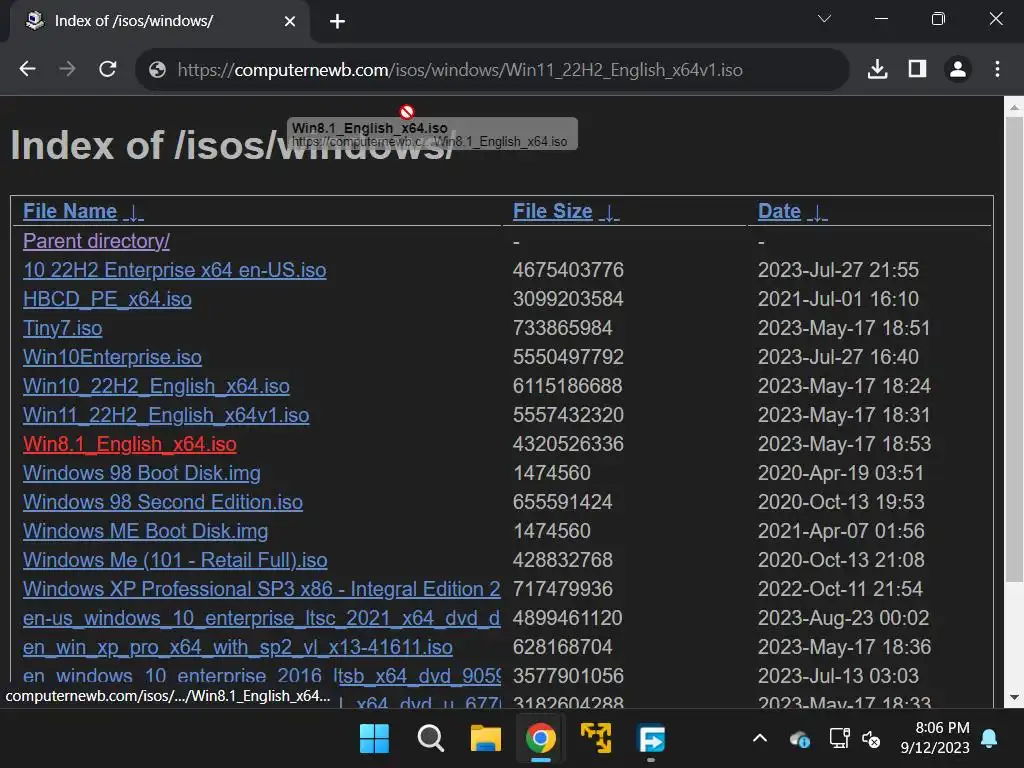The width and height of the screenshot is (1024, 768).
Task: Go back with the browser back arrow
Action: [27, 69]
